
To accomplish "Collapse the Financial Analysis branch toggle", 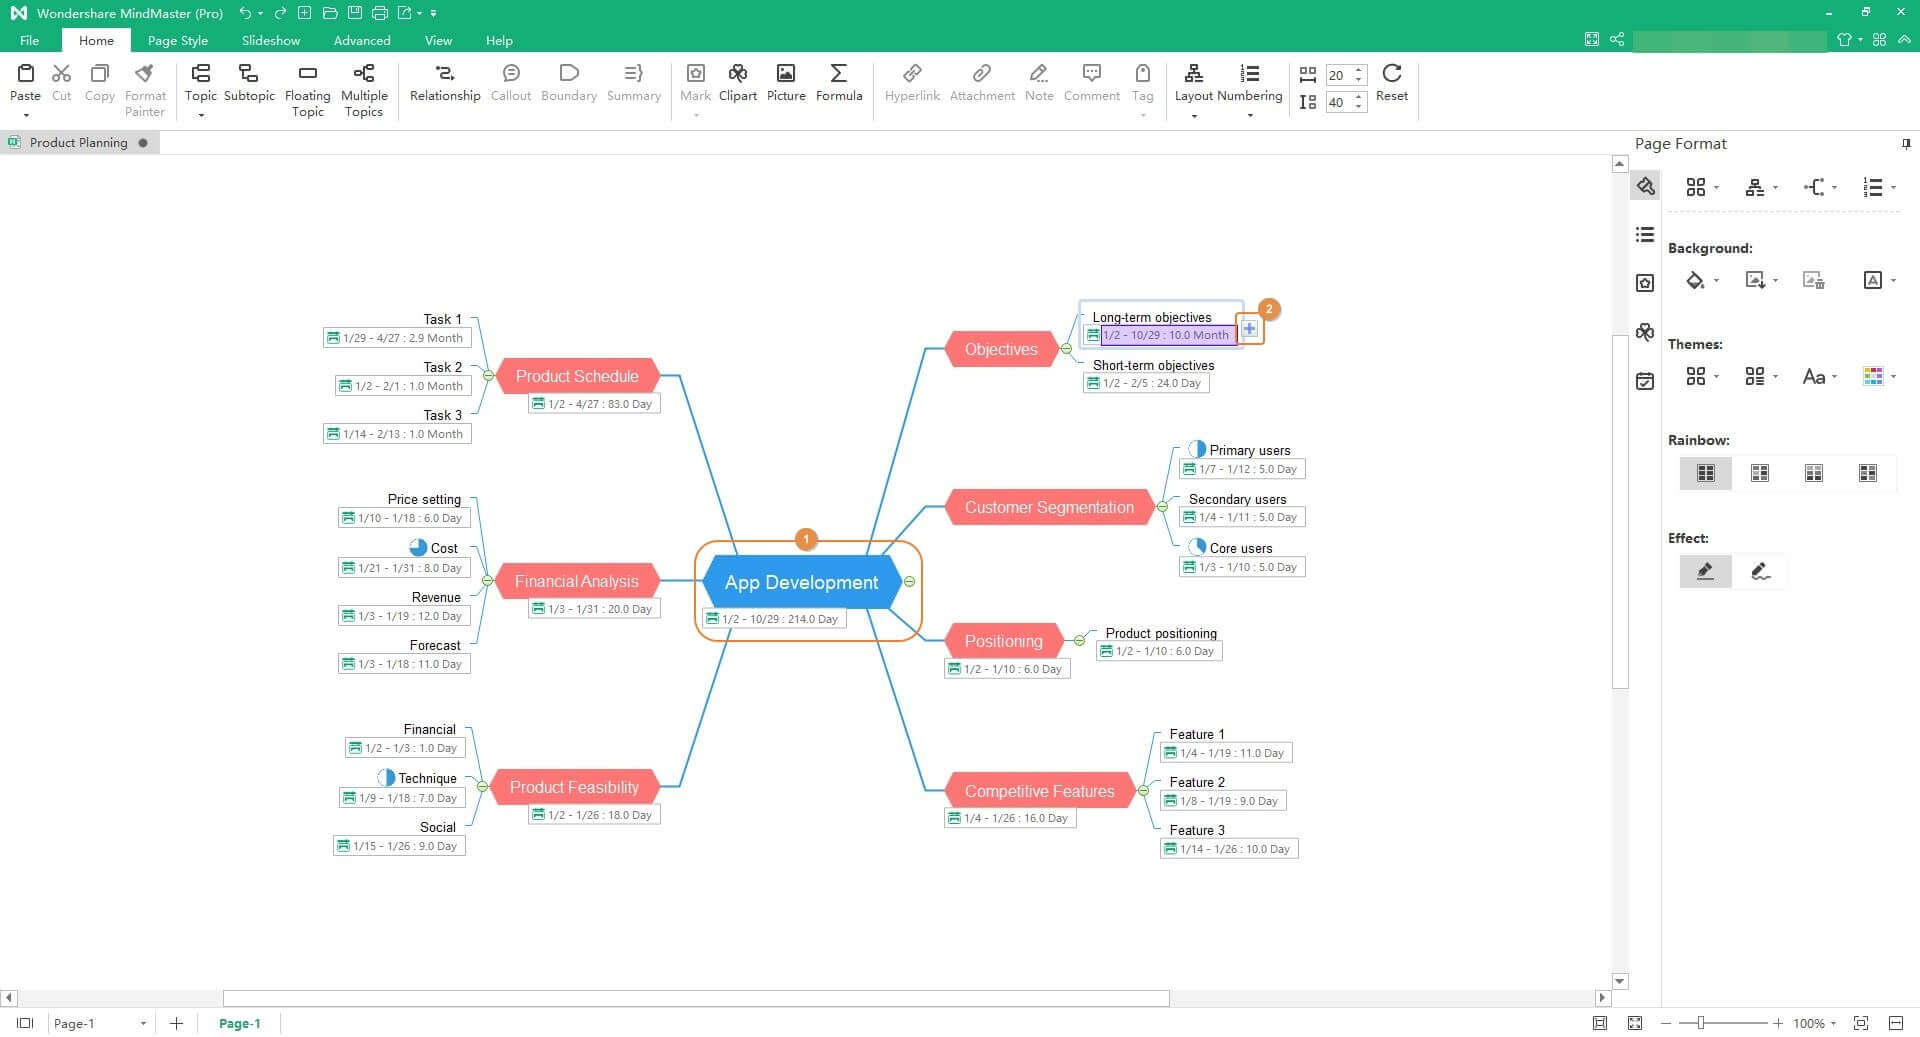I will 487,581.
